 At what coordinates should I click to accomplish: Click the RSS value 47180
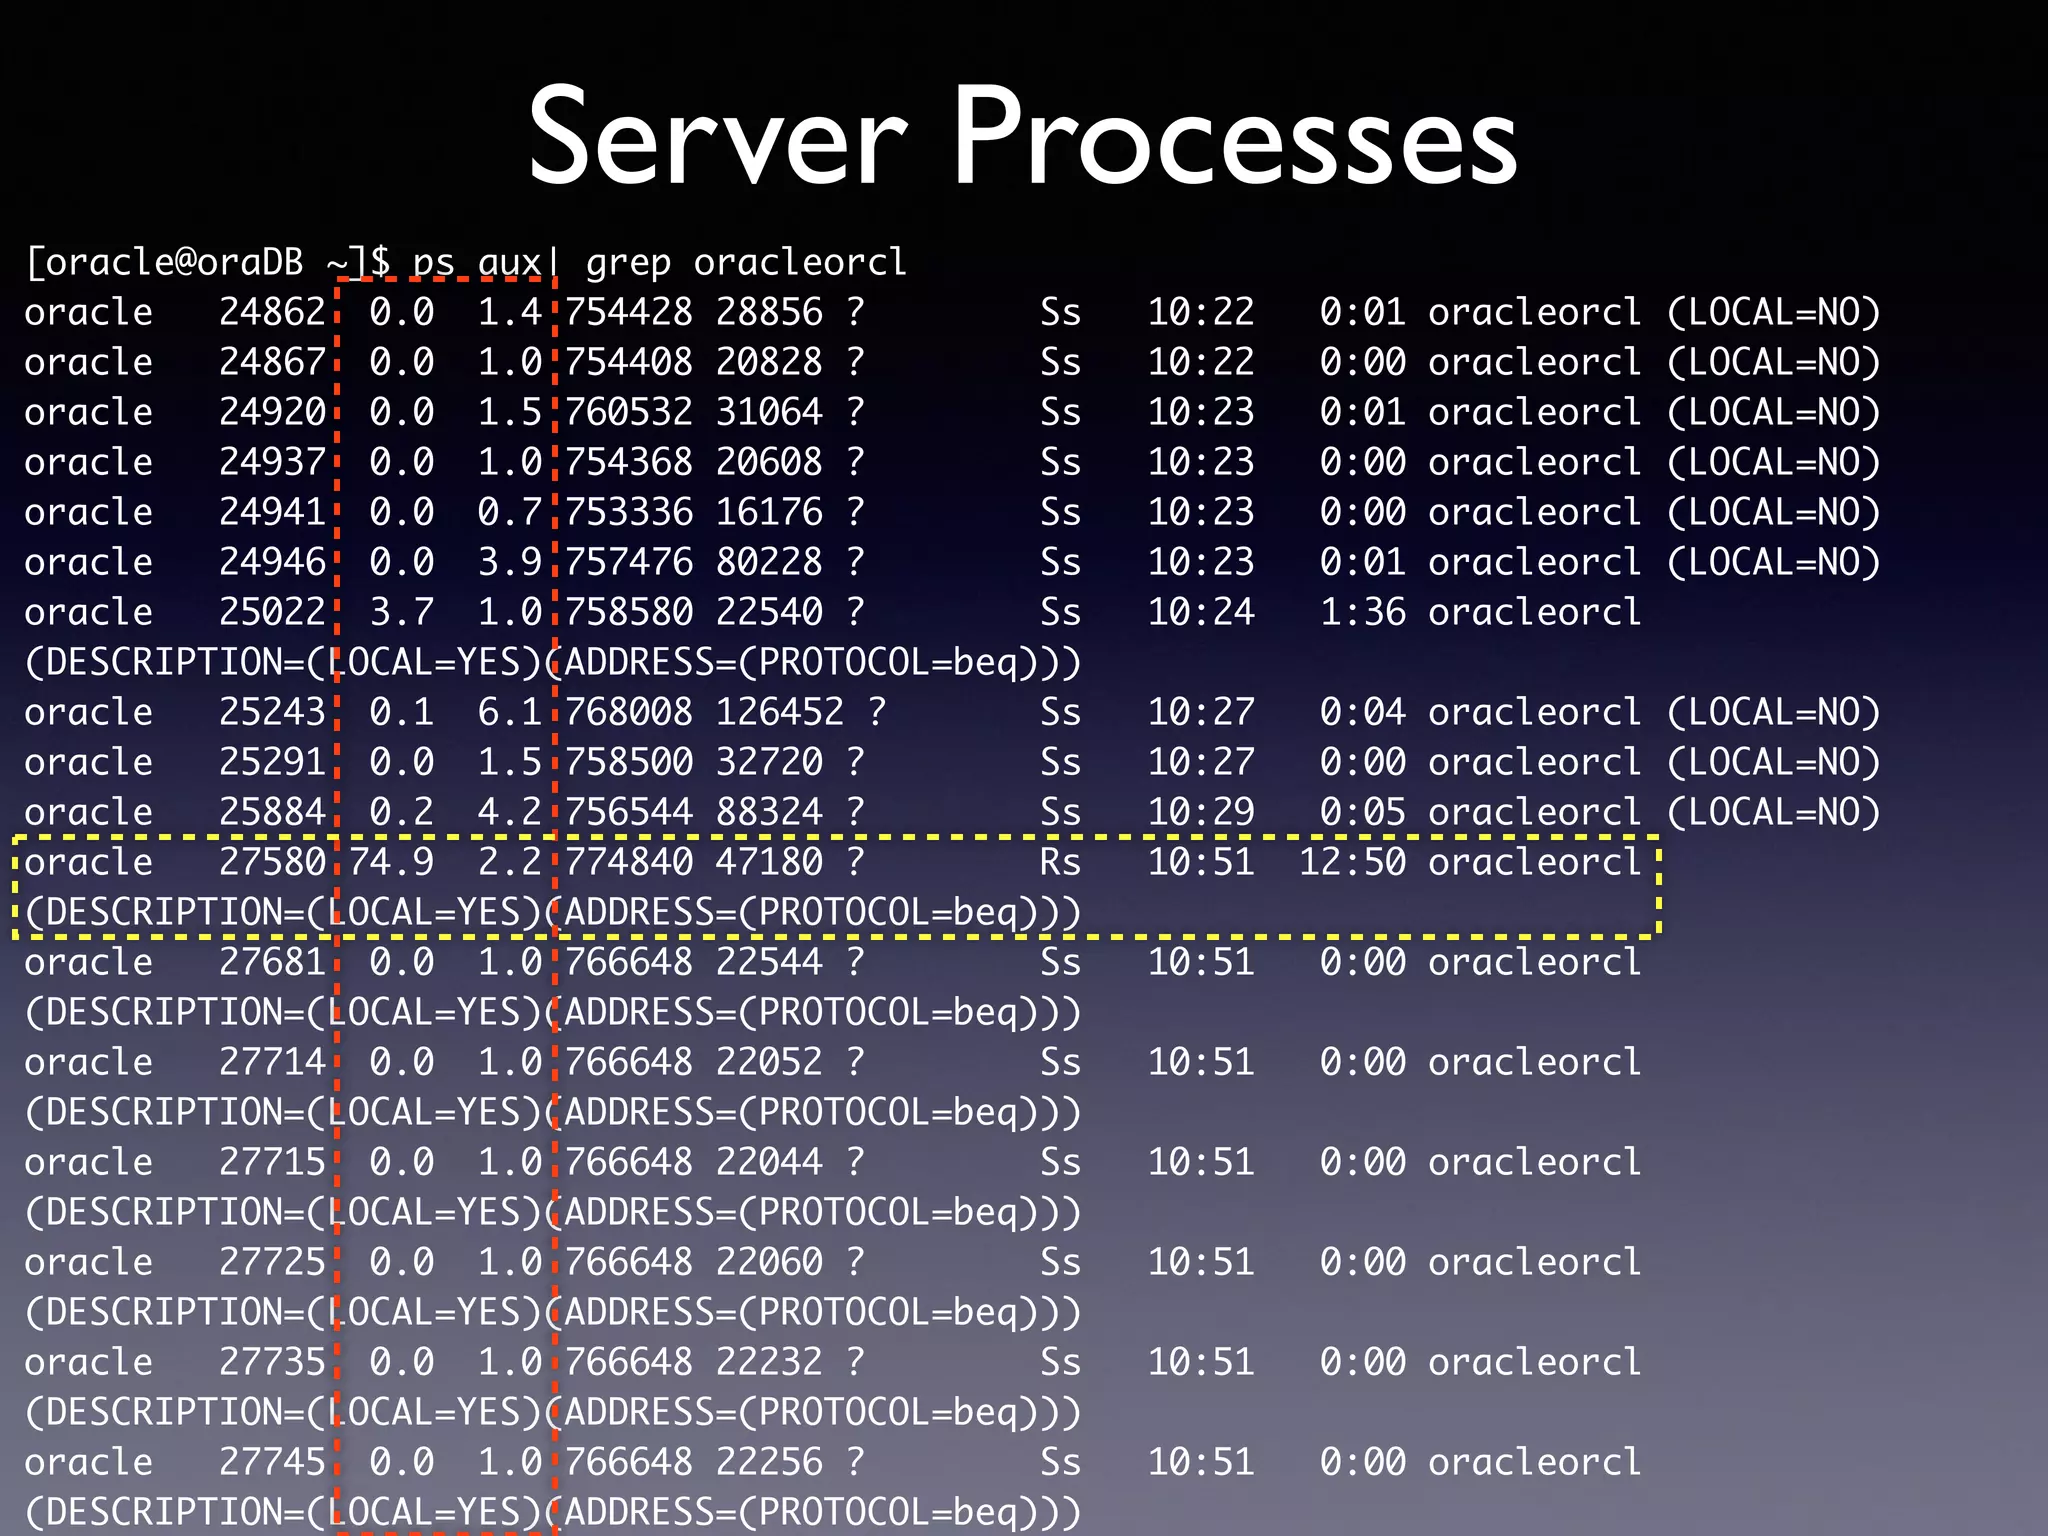769,862
